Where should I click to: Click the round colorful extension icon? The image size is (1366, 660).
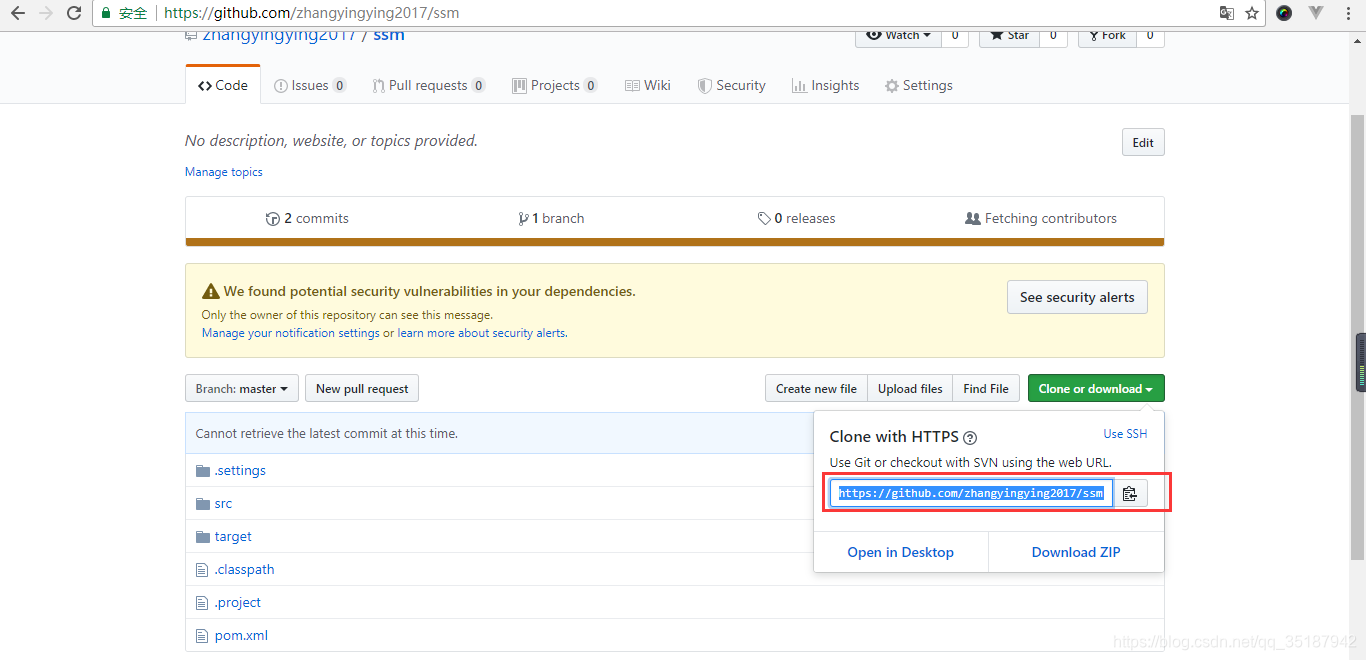[x=1284, y=13]
